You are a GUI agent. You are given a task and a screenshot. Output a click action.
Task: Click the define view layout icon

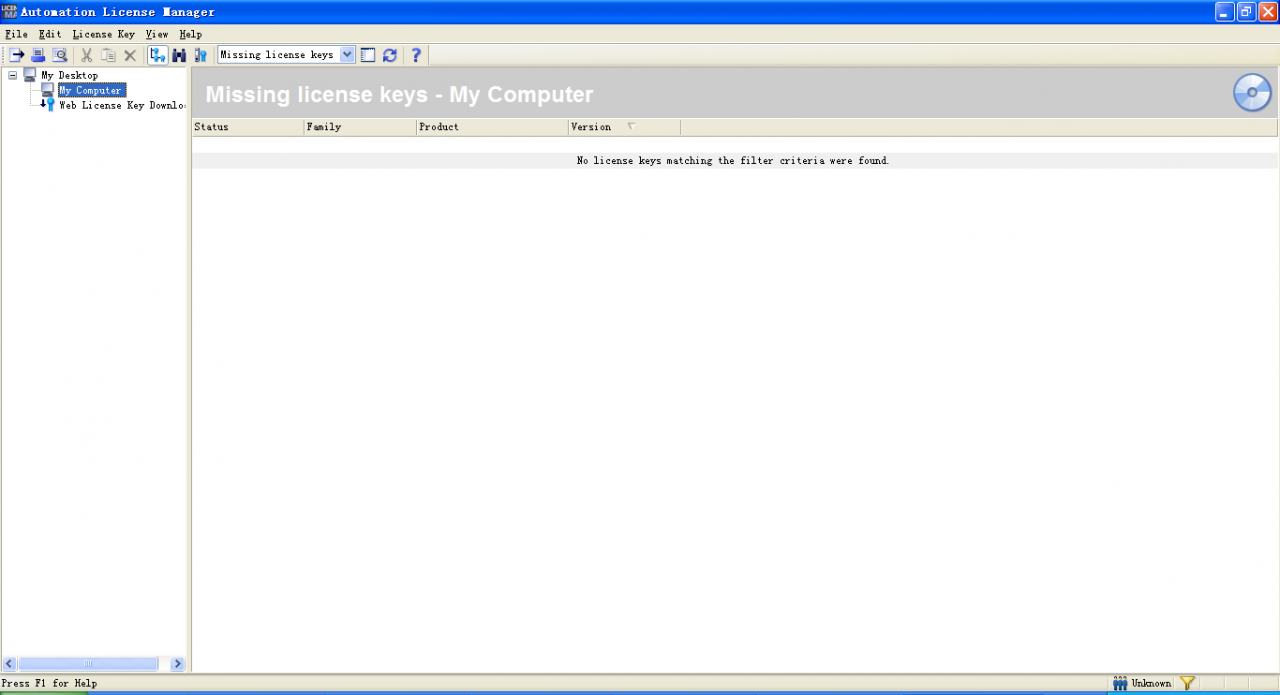368,55
